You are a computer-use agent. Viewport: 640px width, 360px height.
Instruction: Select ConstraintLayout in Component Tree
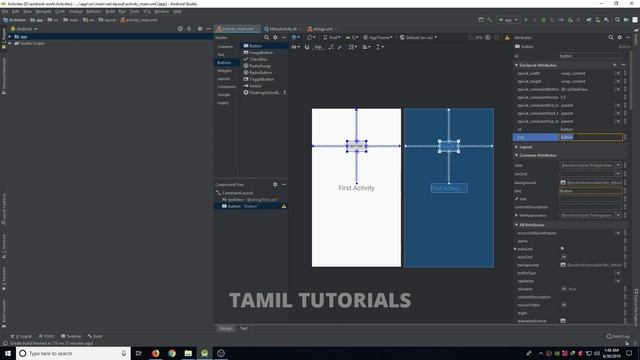[x=238, y=193]
